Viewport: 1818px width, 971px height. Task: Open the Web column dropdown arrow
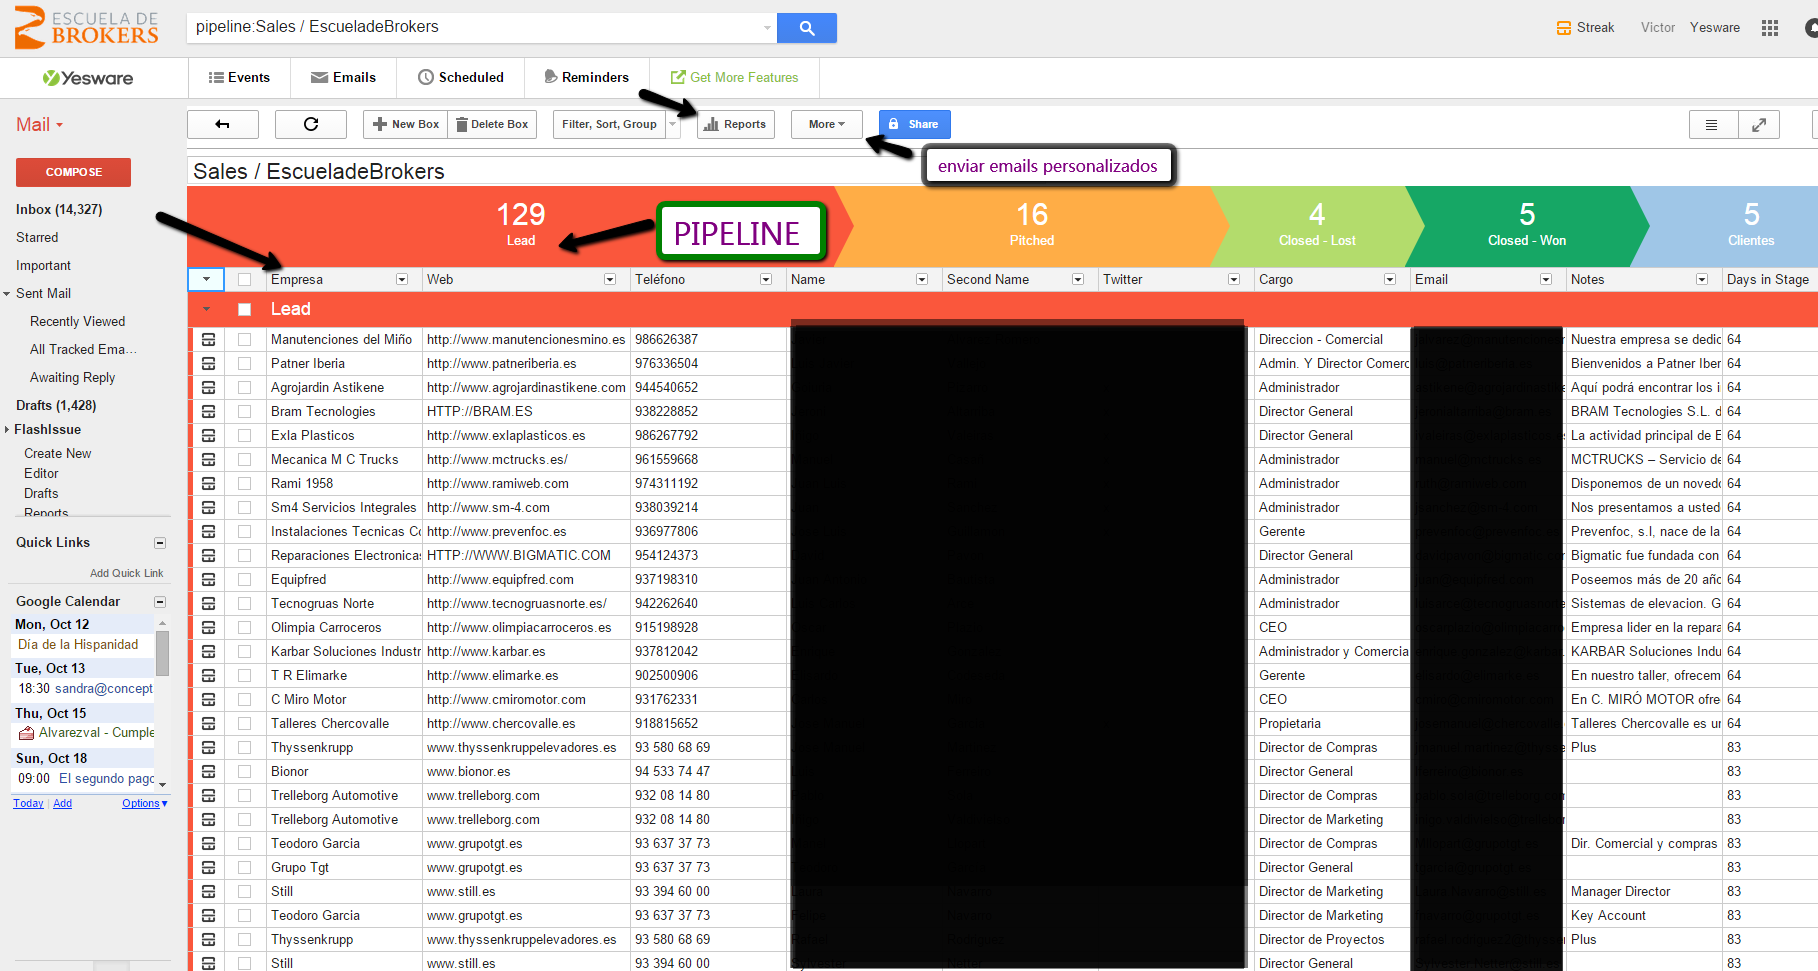(x=610, y=280)
